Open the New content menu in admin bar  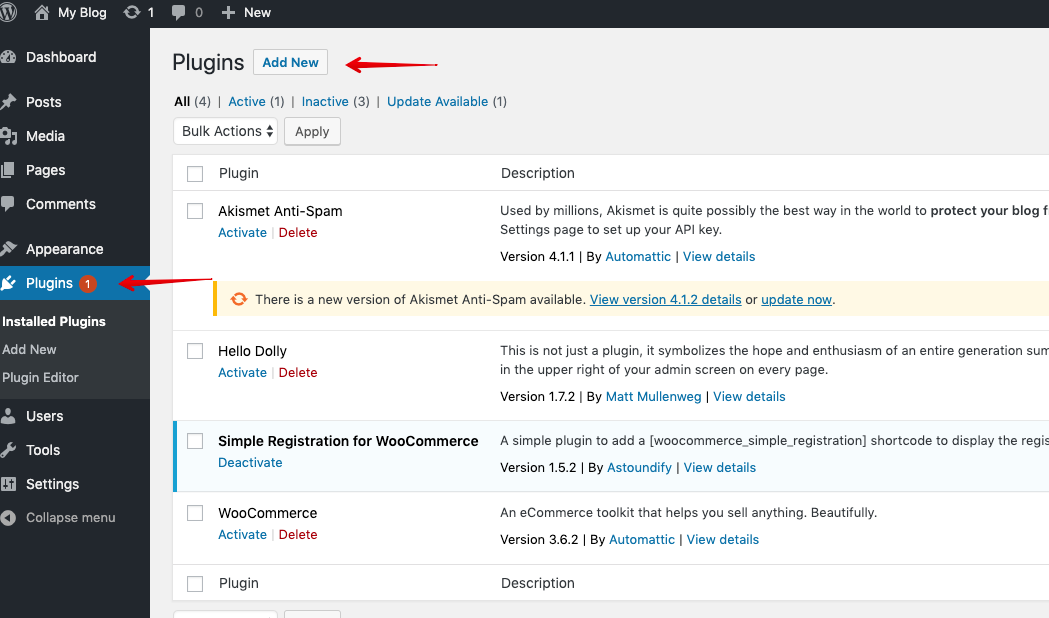click(x=246, y=12)
